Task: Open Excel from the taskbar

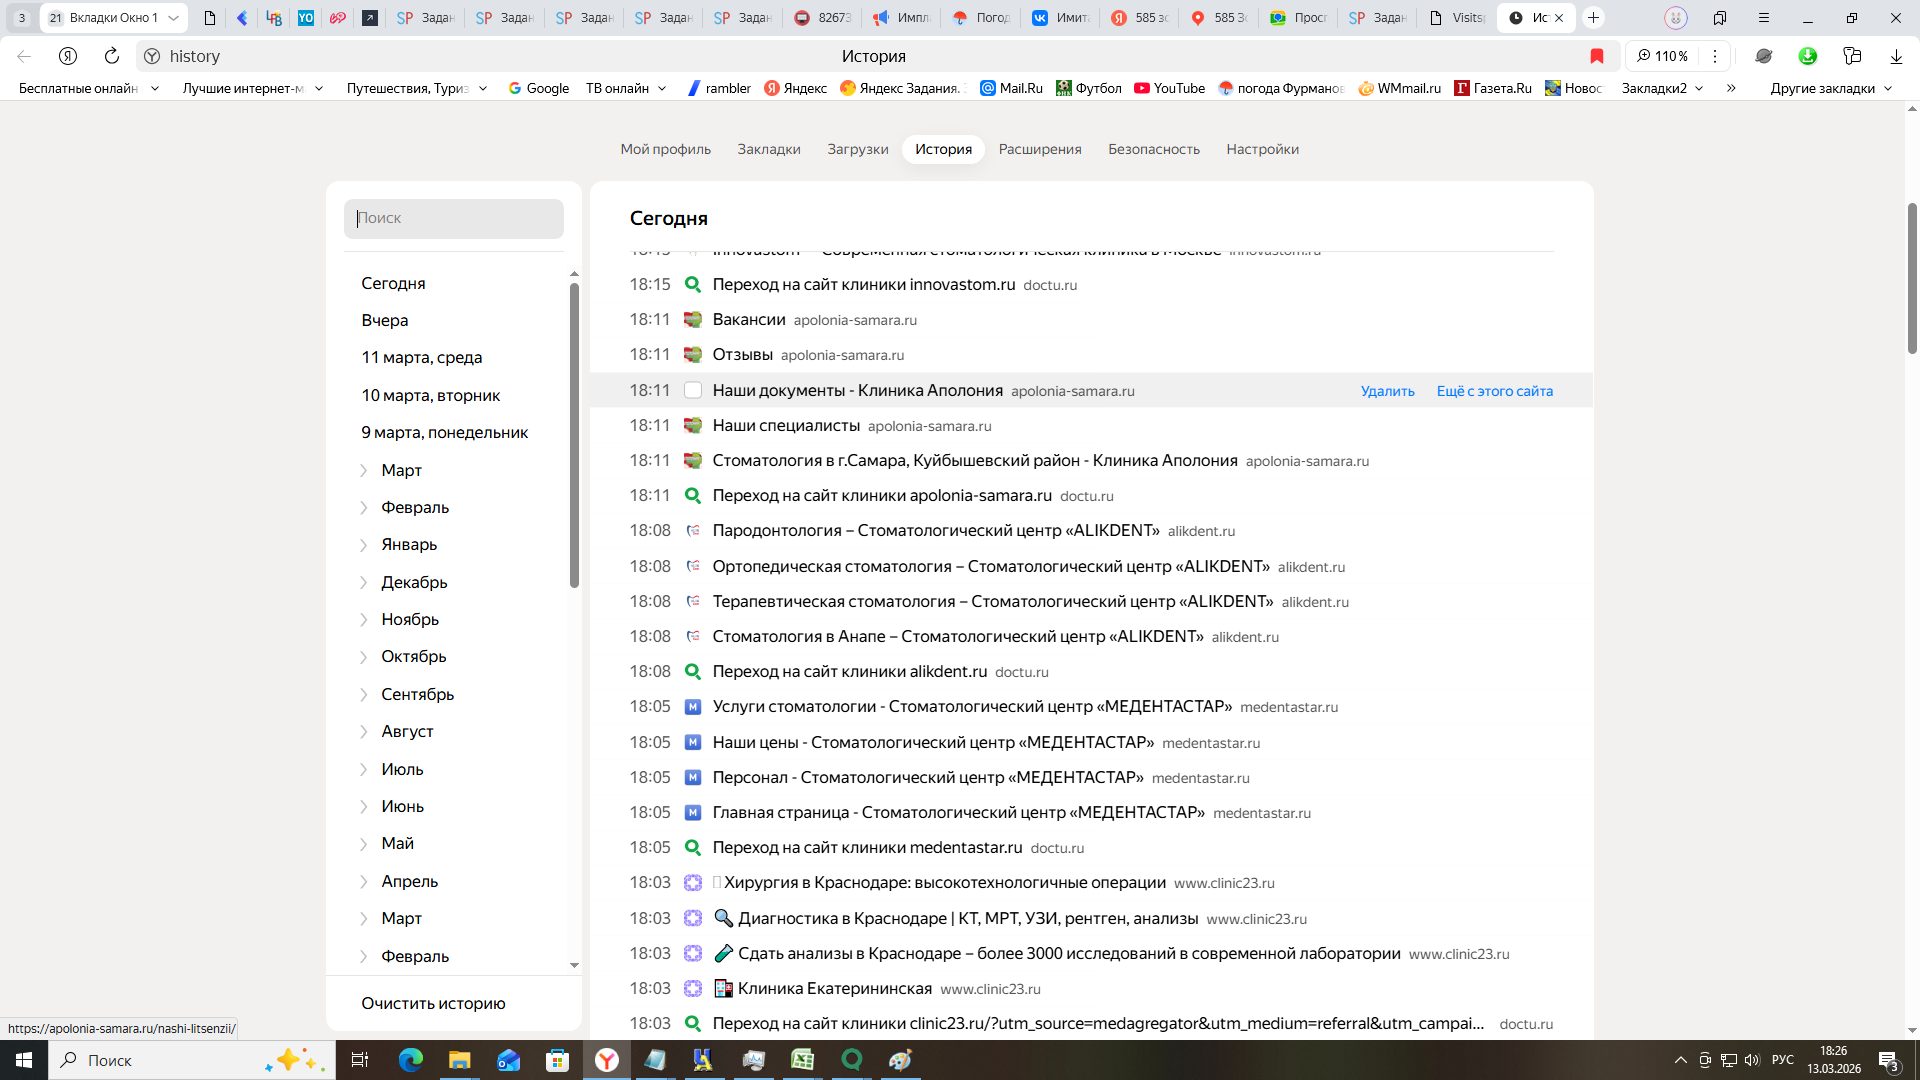Action: (802, 1060)
